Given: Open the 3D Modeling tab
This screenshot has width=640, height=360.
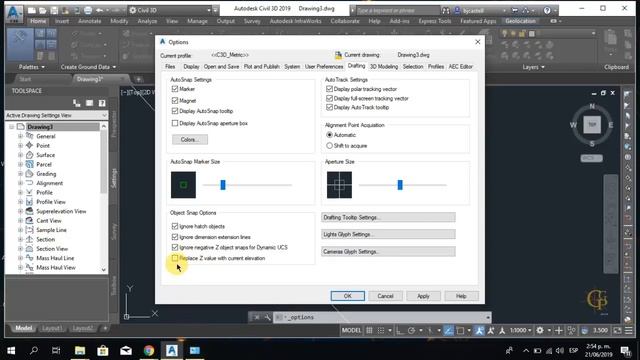Looking at the screenshot, I should [x=384, y=67].
